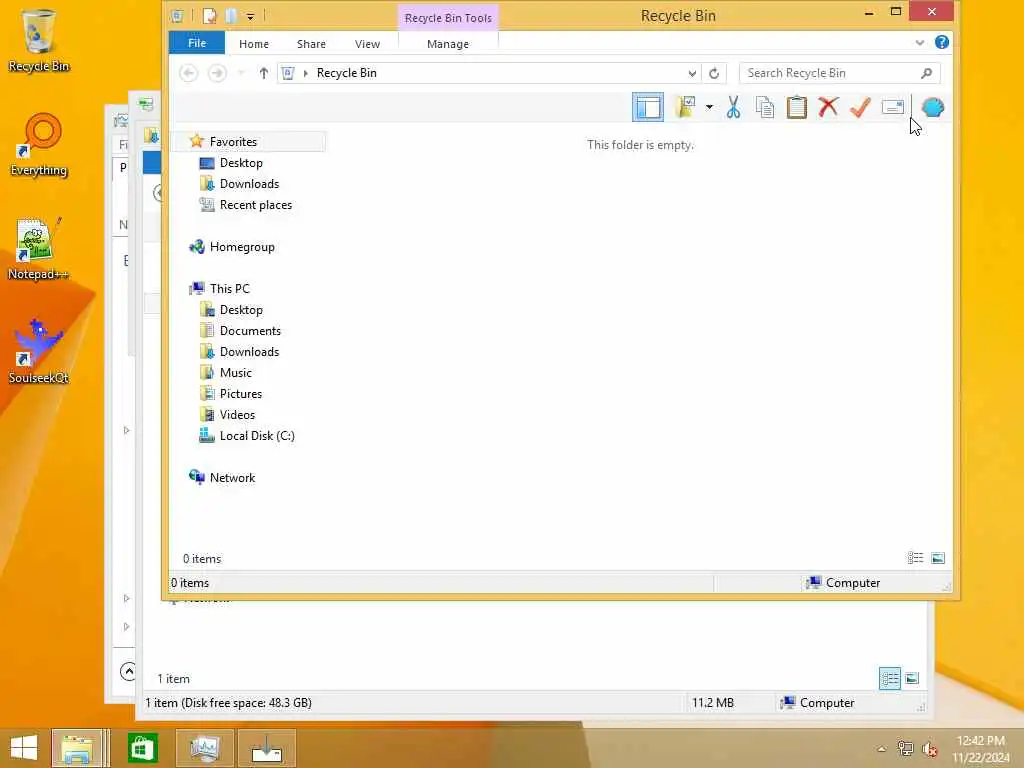1024x768 pixels.
Task: Click the Cut scissors icon
Action: [x=733, y=107]
